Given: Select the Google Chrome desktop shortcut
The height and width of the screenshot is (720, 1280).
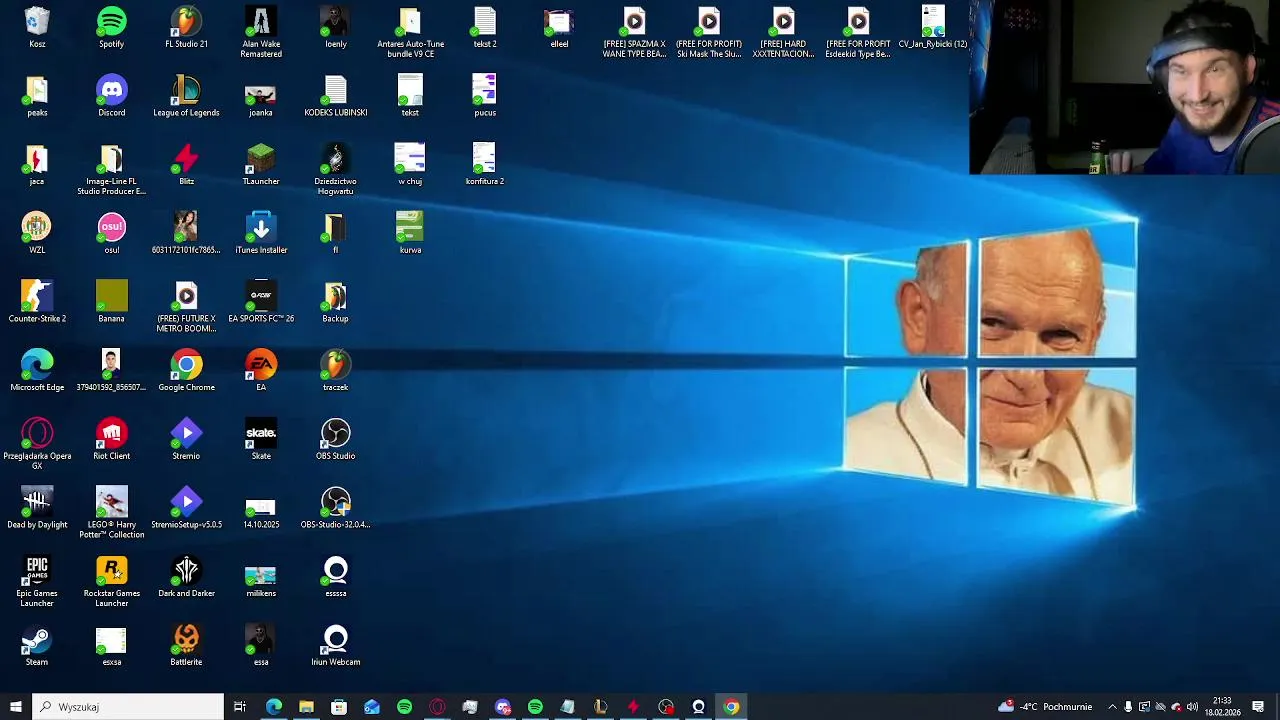Looking at the screenshot, I should coord(186,371).
